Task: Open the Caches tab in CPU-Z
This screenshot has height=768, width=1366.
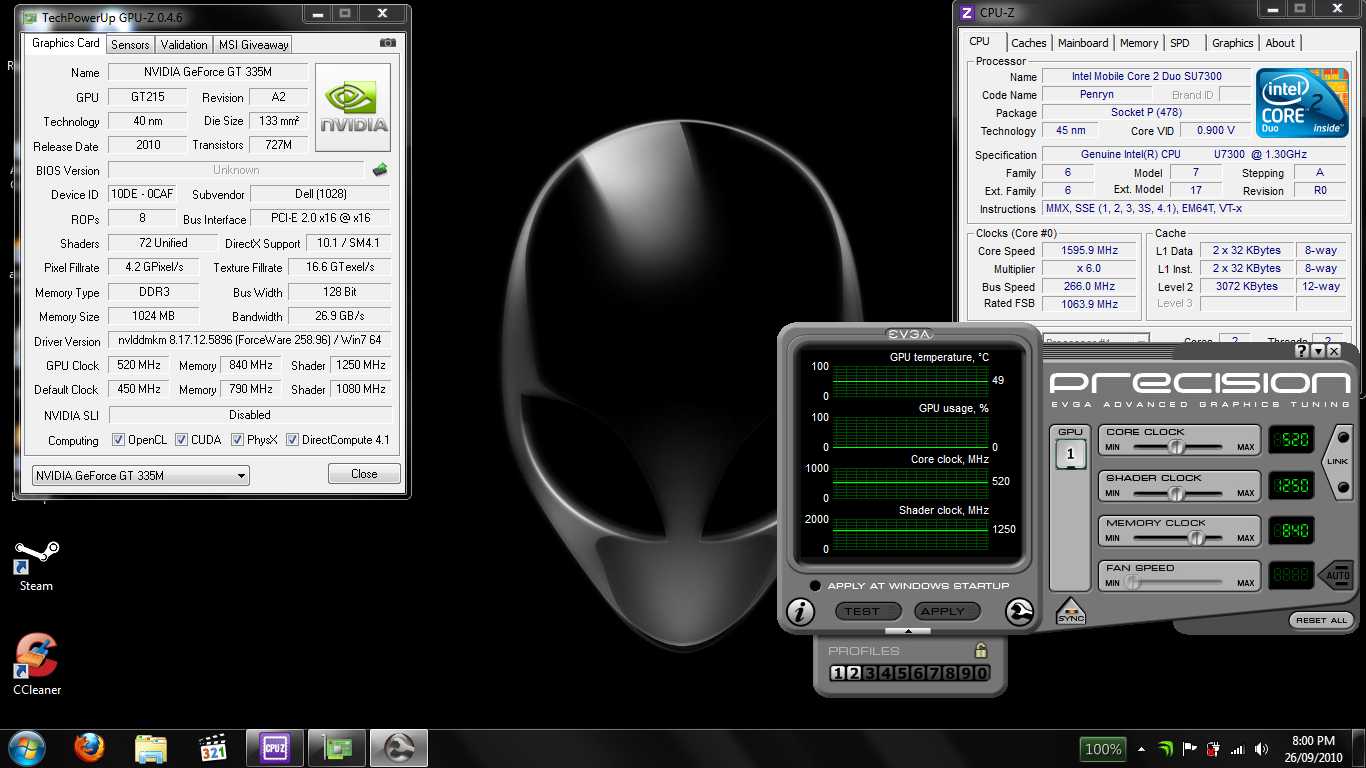Action: coord(1028,43)
